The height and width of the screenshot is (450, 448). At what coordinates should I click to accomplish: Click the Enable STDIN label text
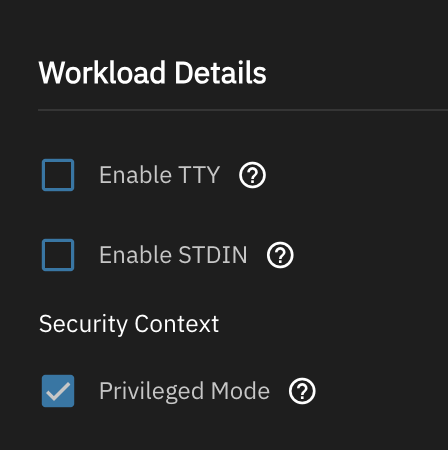[x=173, y=255]
